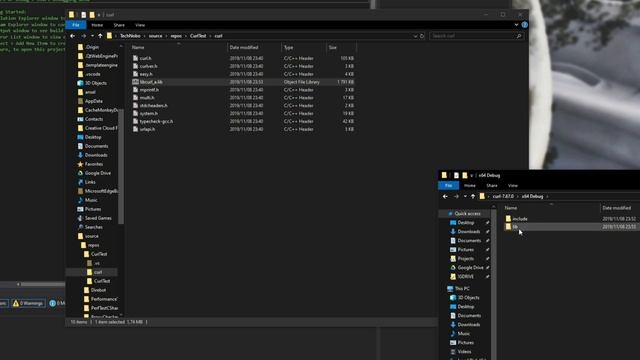Screen dimensions: 640x360
Task: Open Videos under This PC
Action: pos(464,352)
